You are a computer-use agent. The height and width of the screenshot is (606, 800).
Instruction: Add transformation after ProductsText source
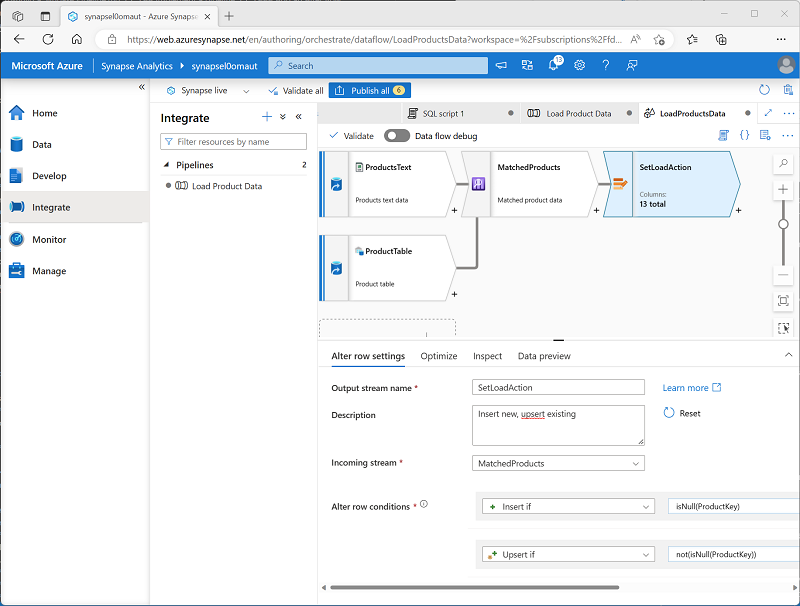(454, 210)
